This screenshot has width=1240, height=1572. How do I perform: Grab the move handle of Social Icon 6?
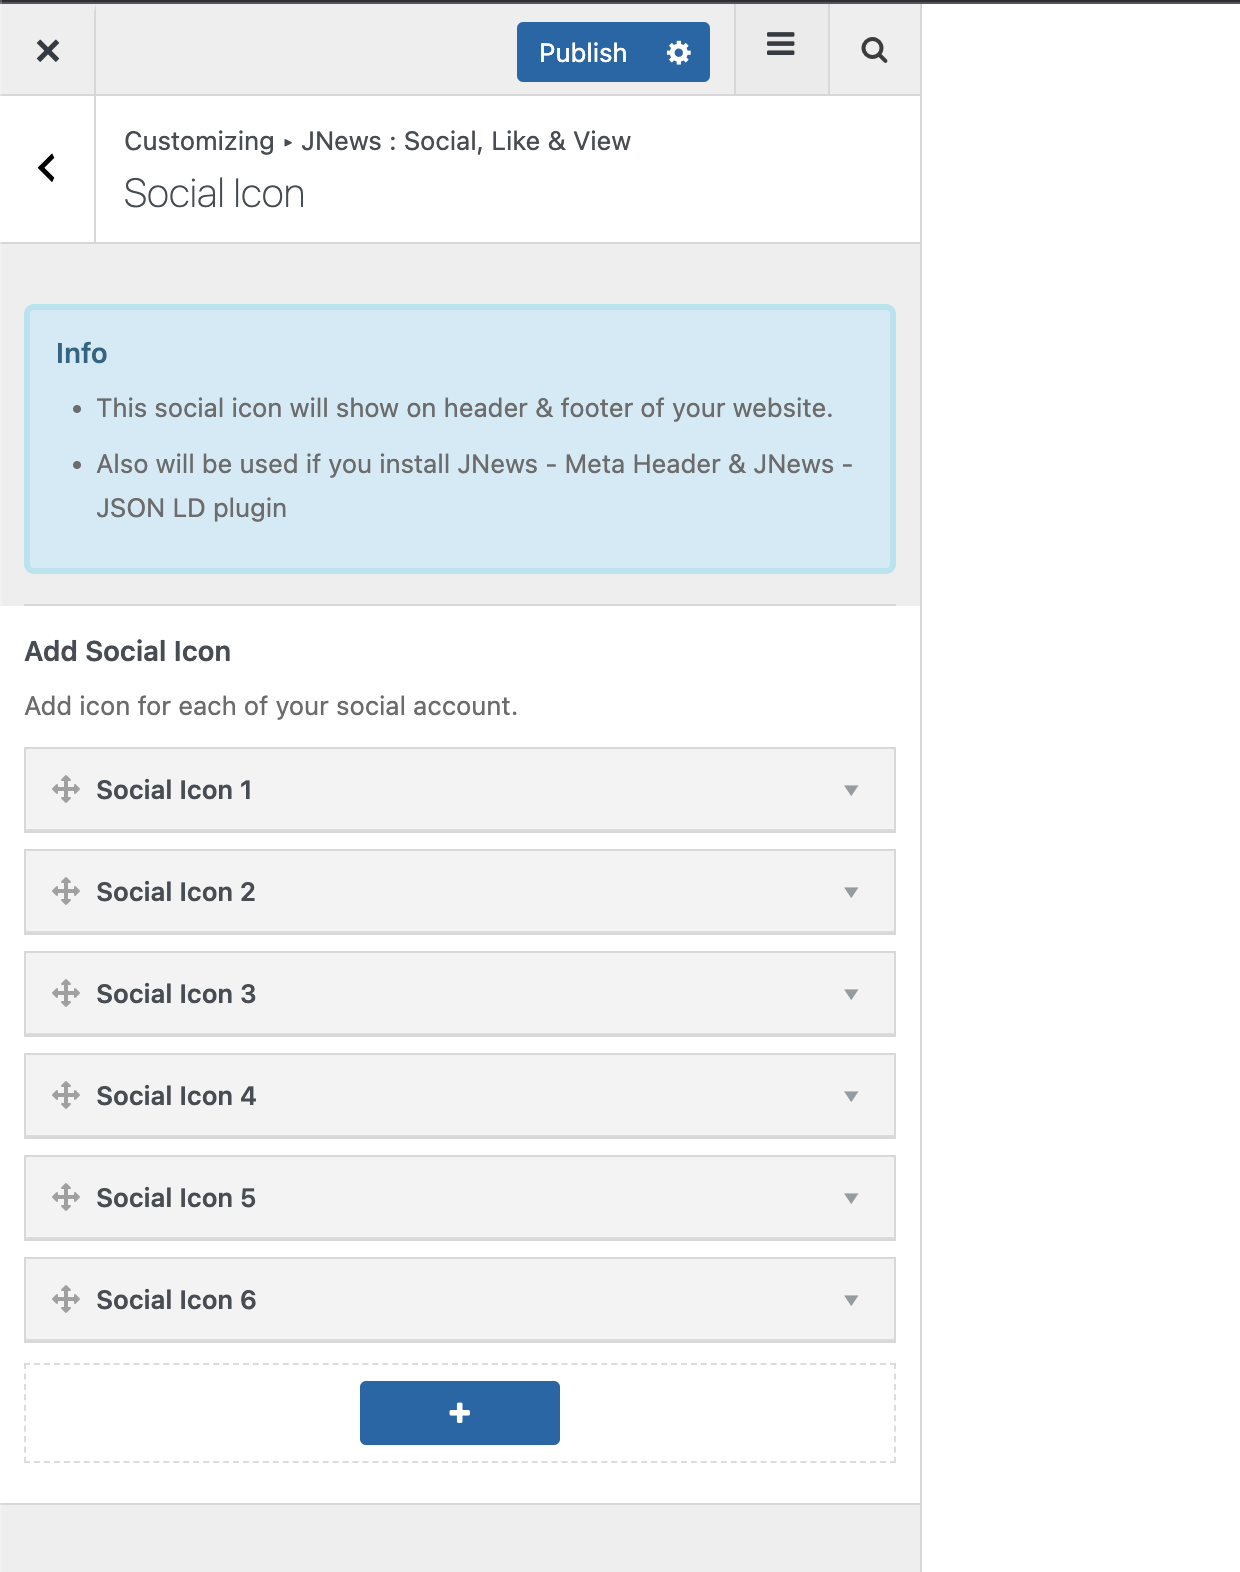(66, 1299)
